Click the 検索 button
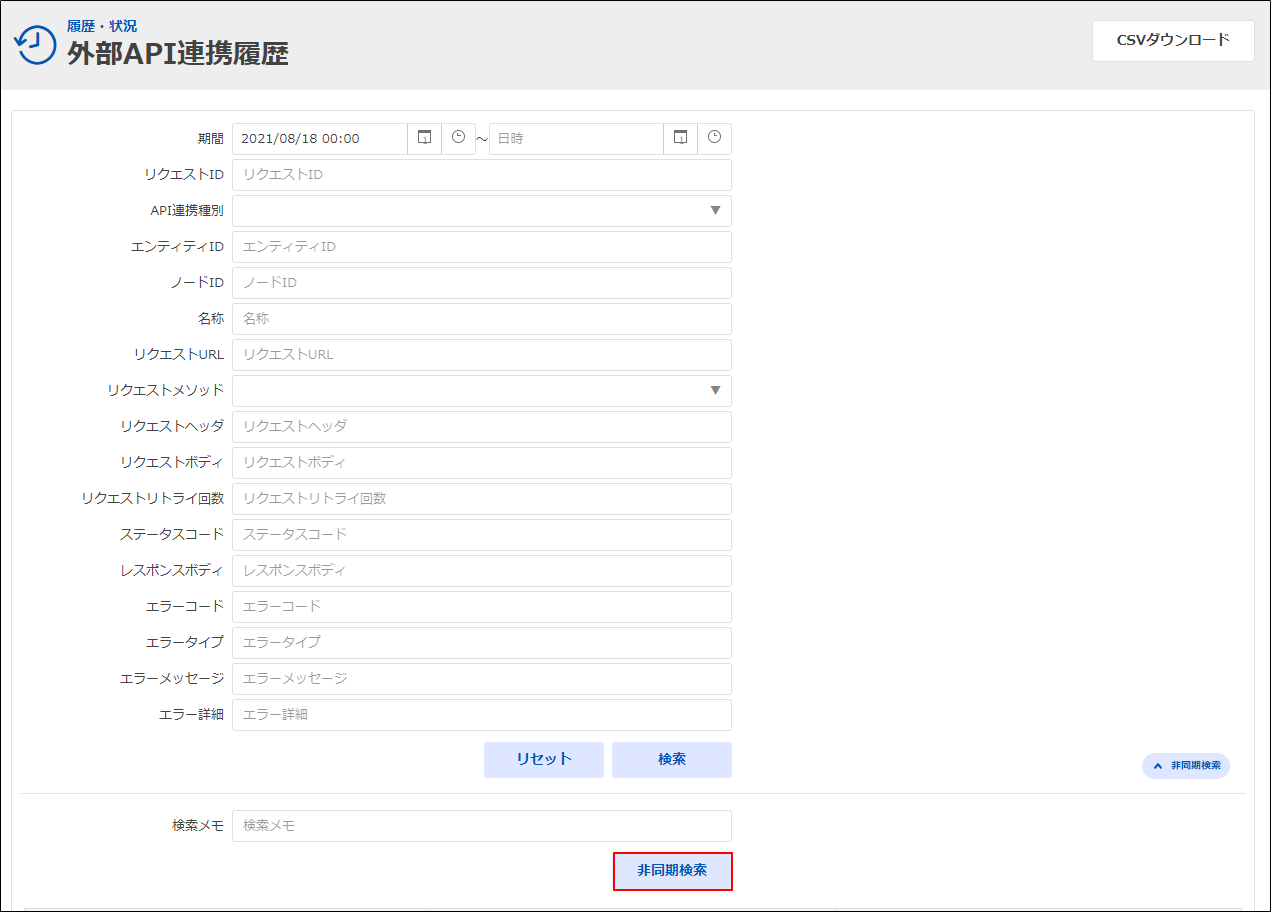This screenshot has width=1271, height=912. click(672, 760)
